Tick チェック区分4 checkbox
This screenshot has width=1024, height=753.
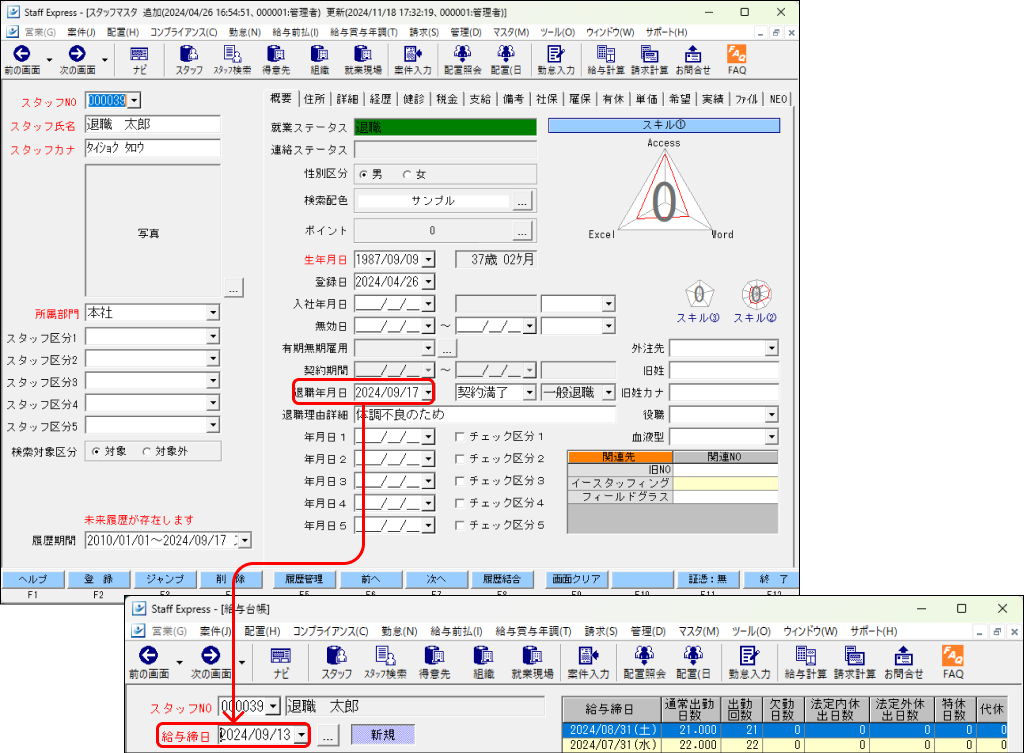(x=460, y=503)
